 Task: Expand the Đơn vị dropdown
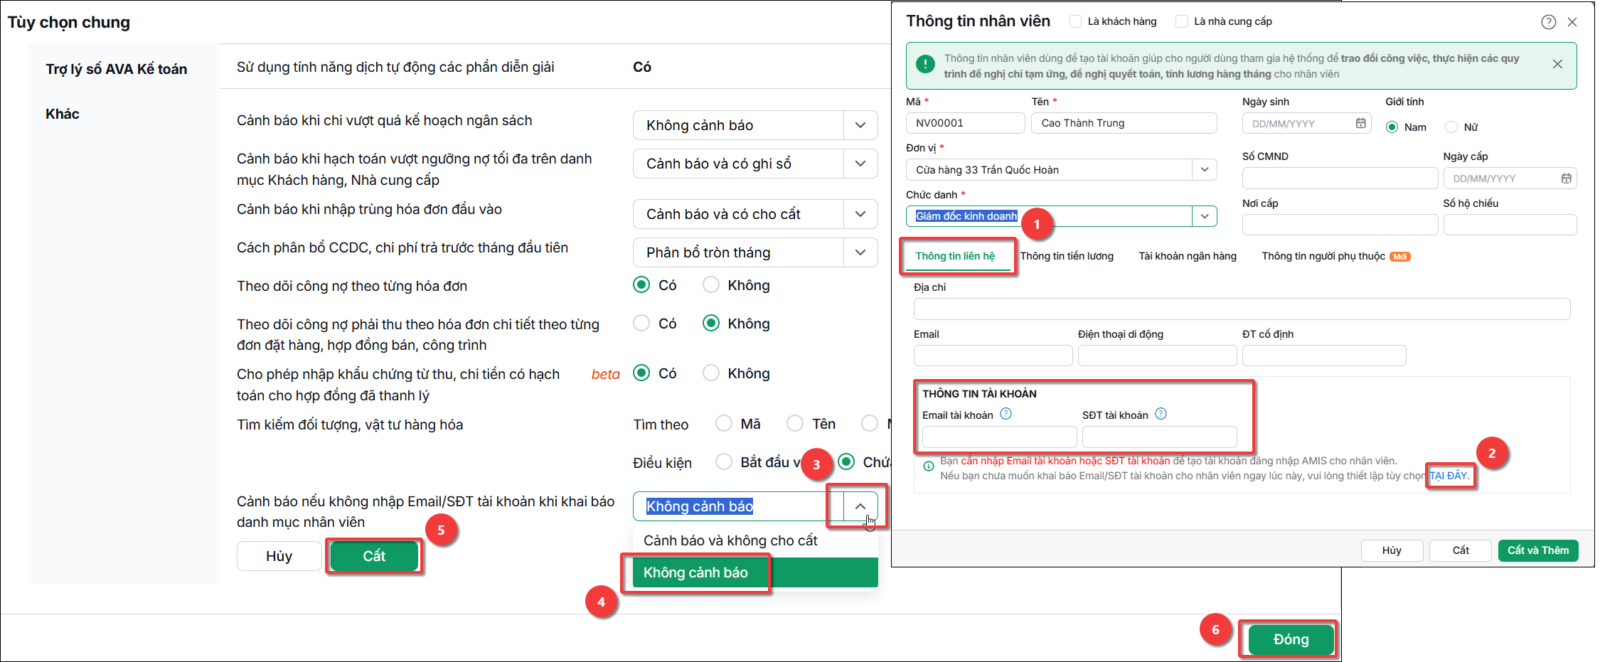point(1205,170)
